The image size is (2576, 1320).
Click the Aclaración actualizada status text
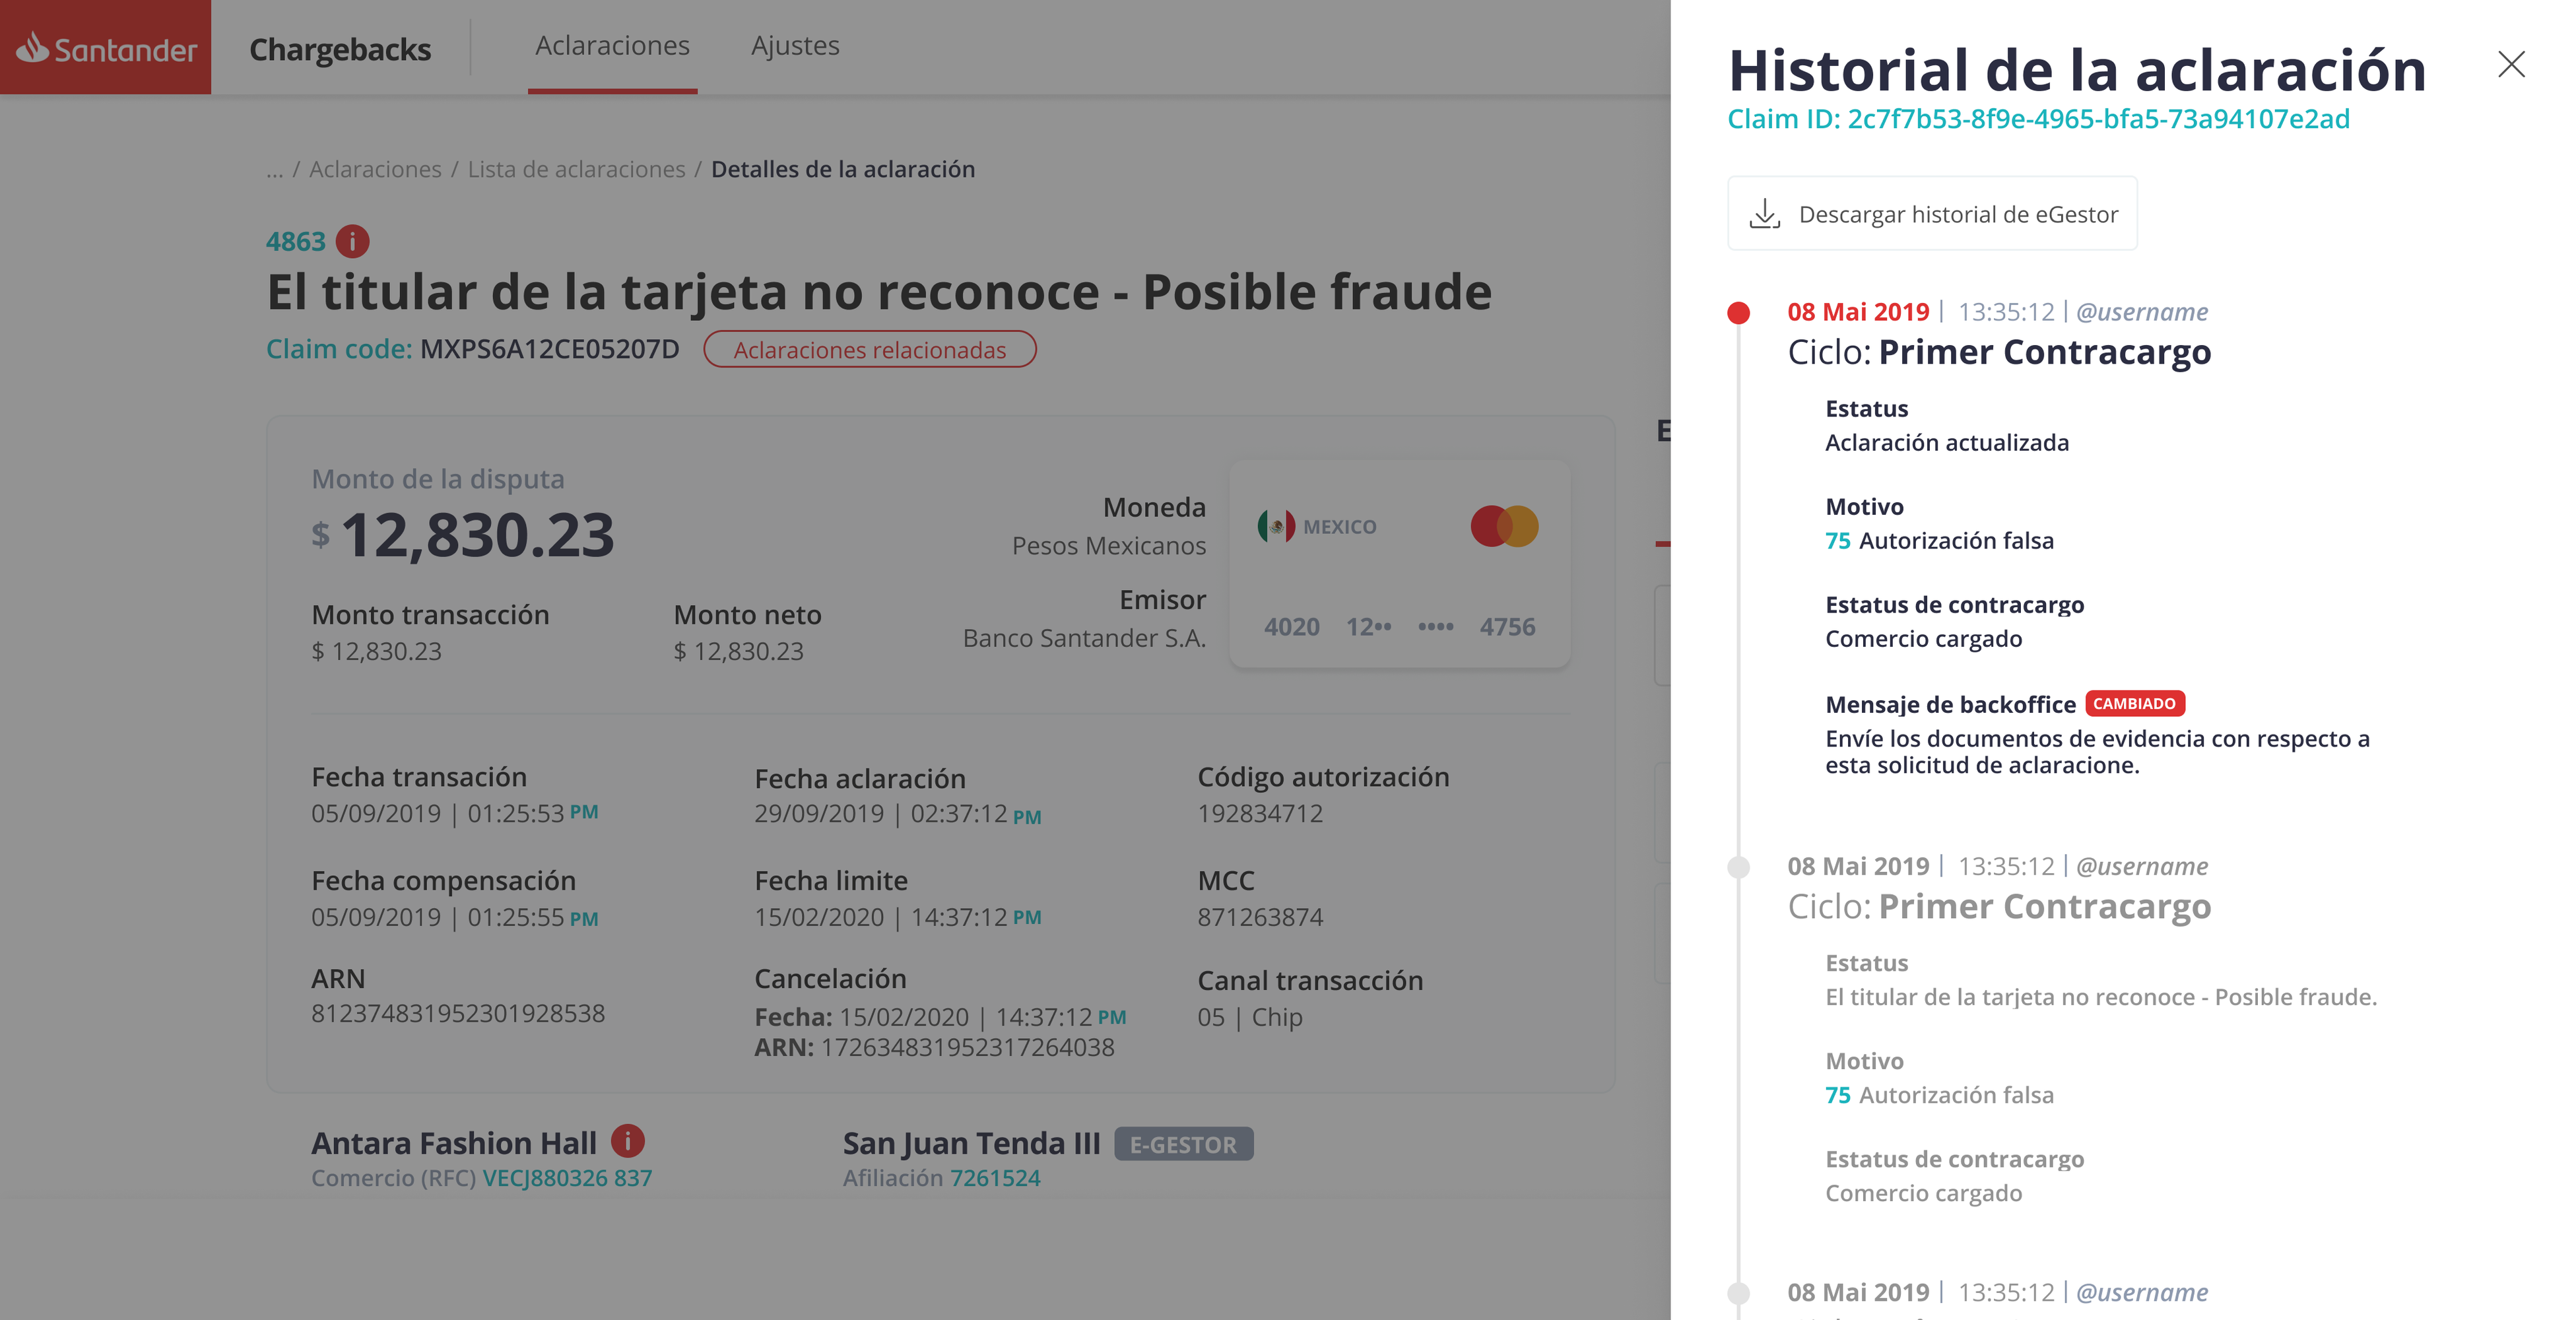pyautogui.click(x=1947, y=443)
